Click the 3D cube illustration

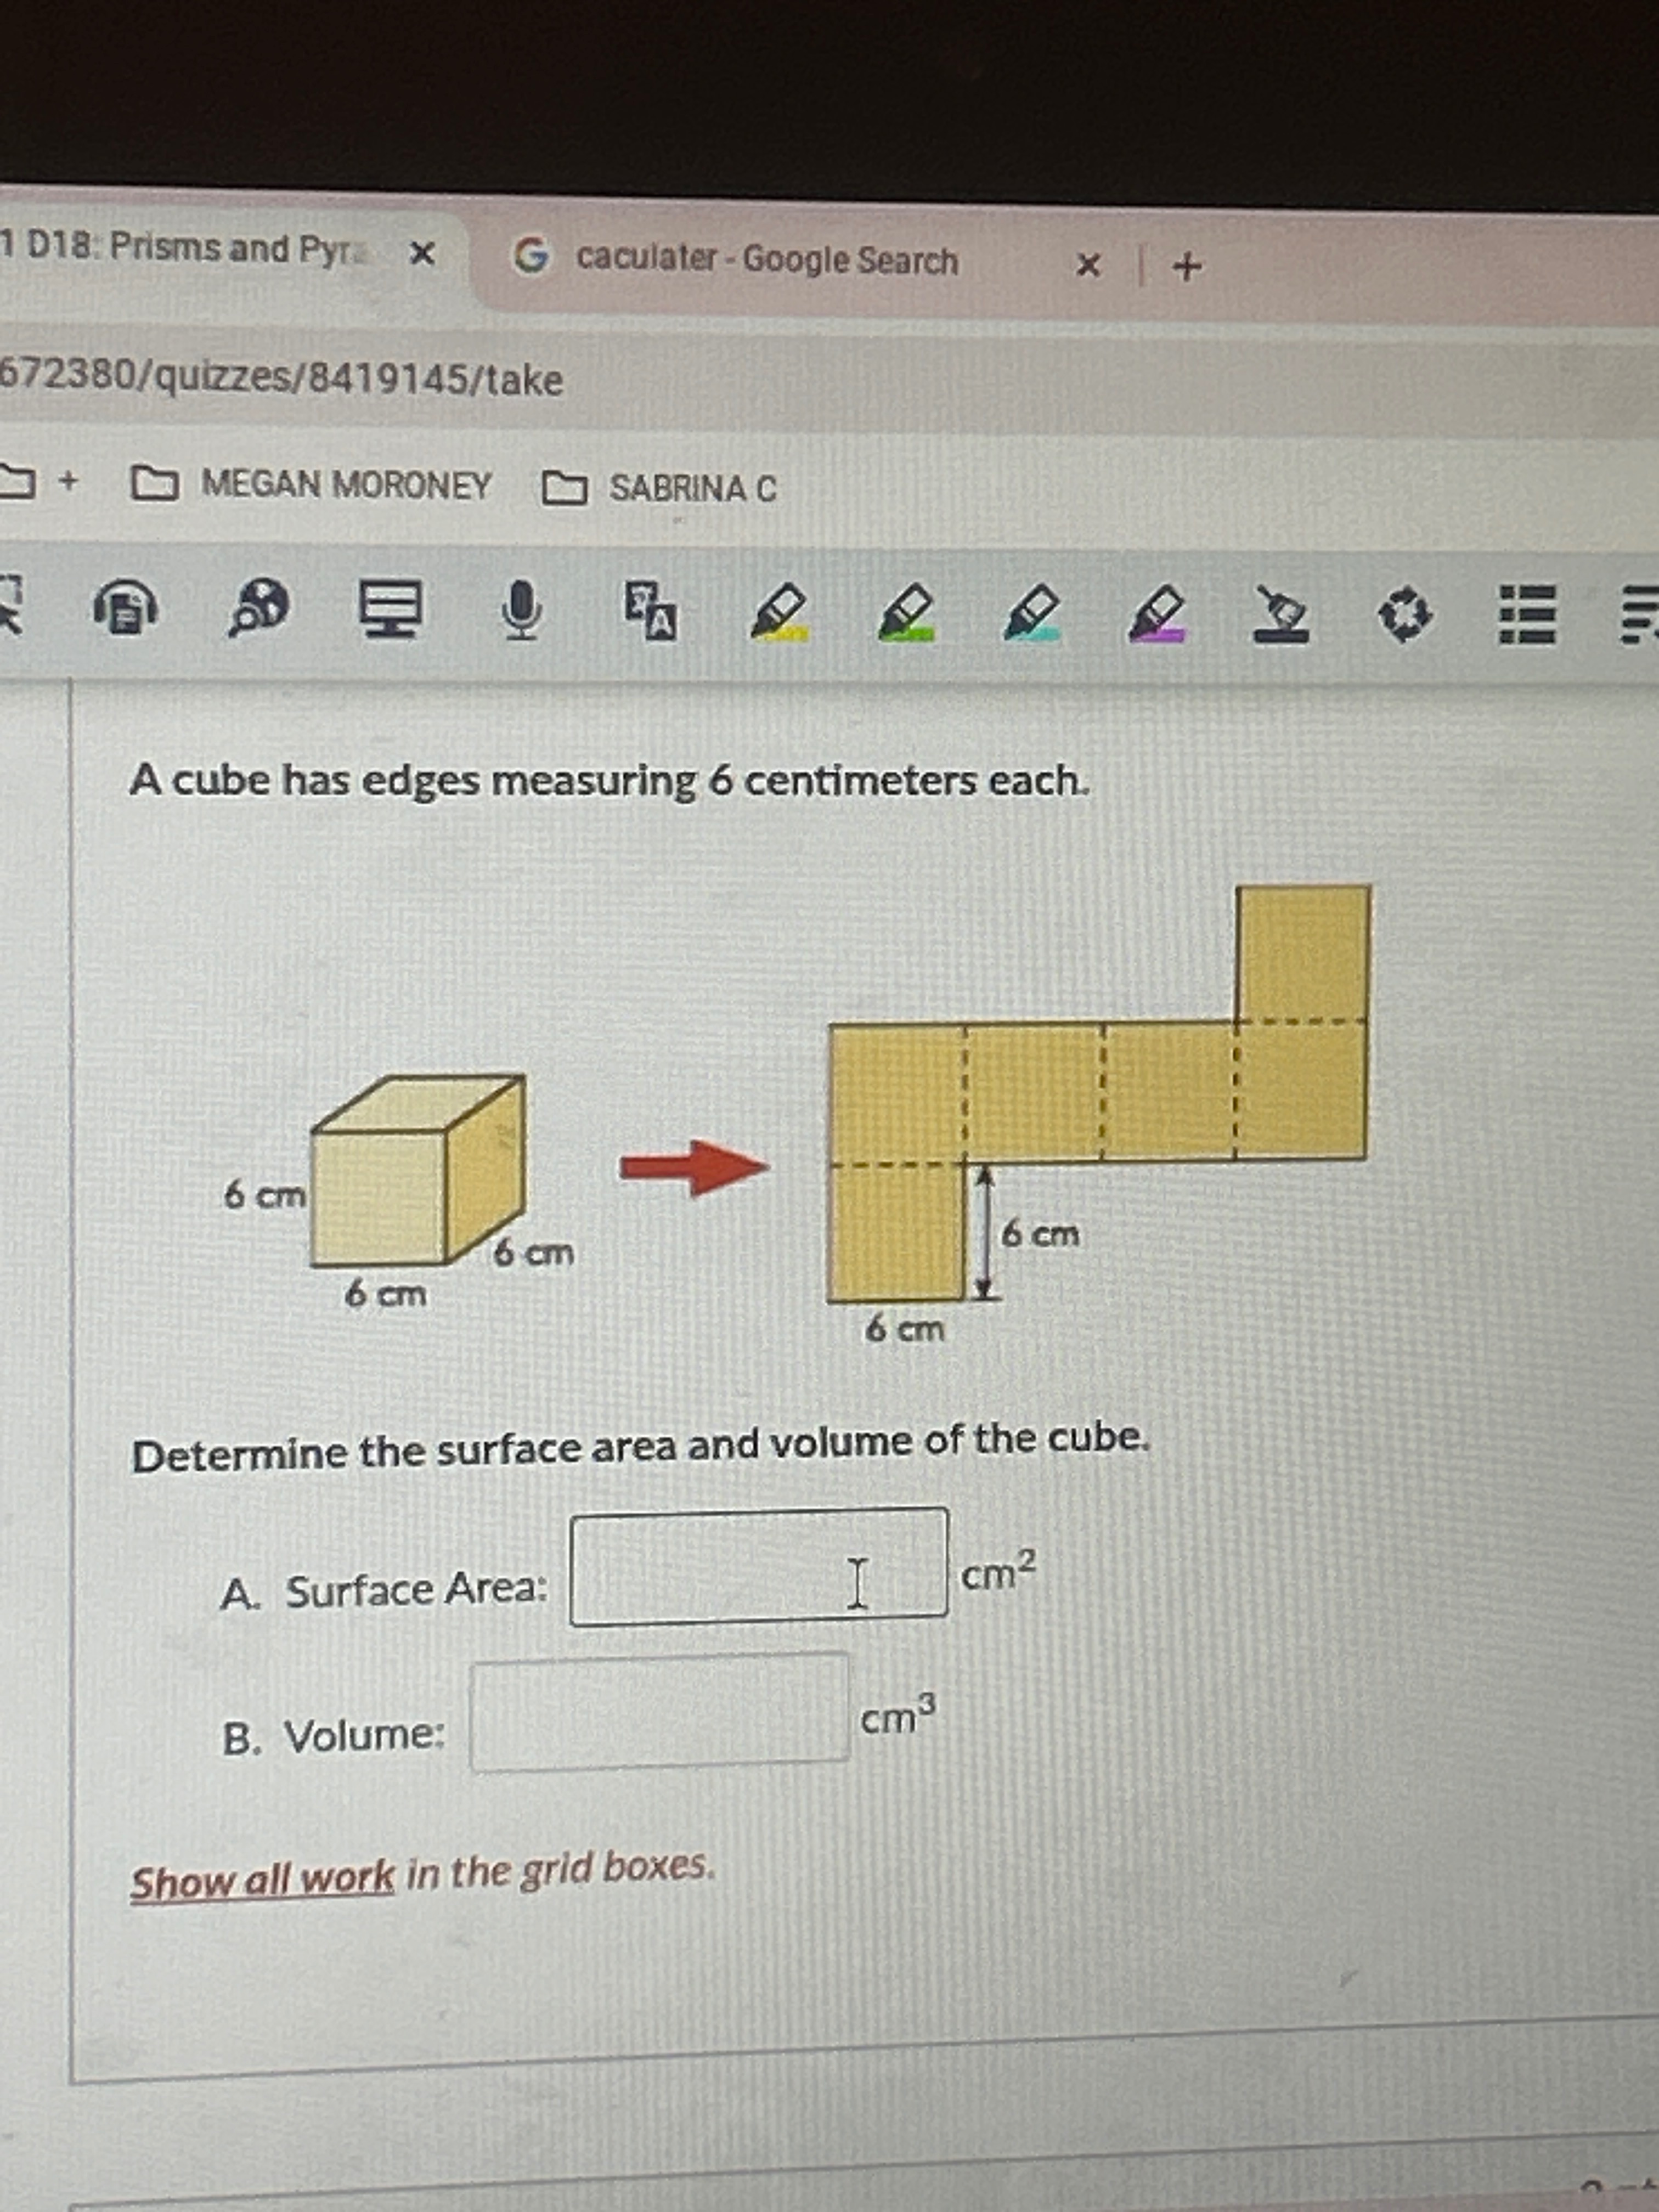click(x=418, y=1170)
